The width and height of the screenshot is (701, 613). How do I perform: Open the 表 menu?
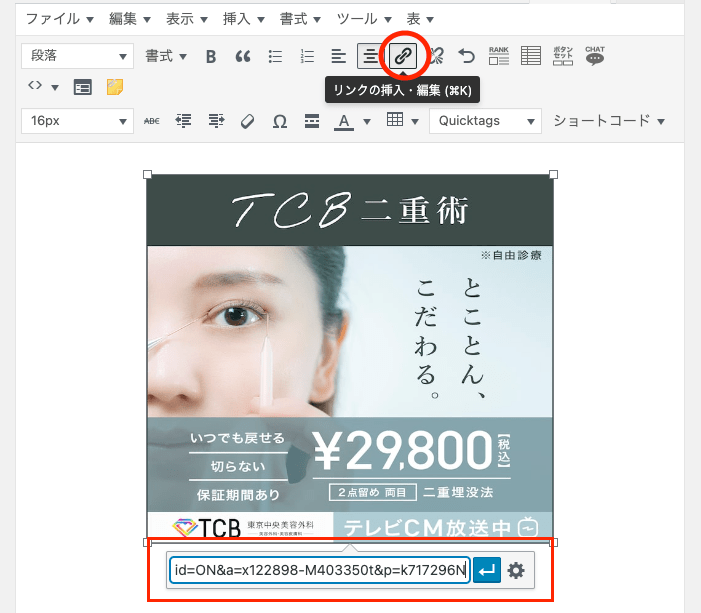(x=420, y=19)
